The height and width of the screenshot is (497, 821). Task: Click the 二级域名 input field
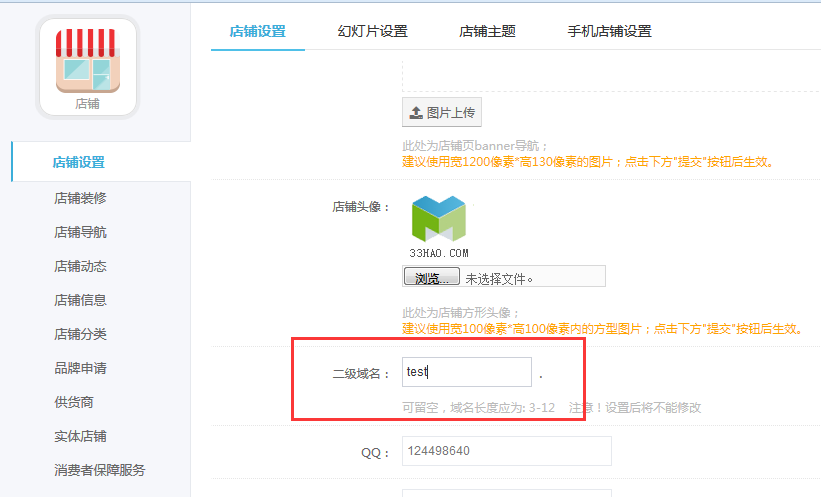point(467,372)
